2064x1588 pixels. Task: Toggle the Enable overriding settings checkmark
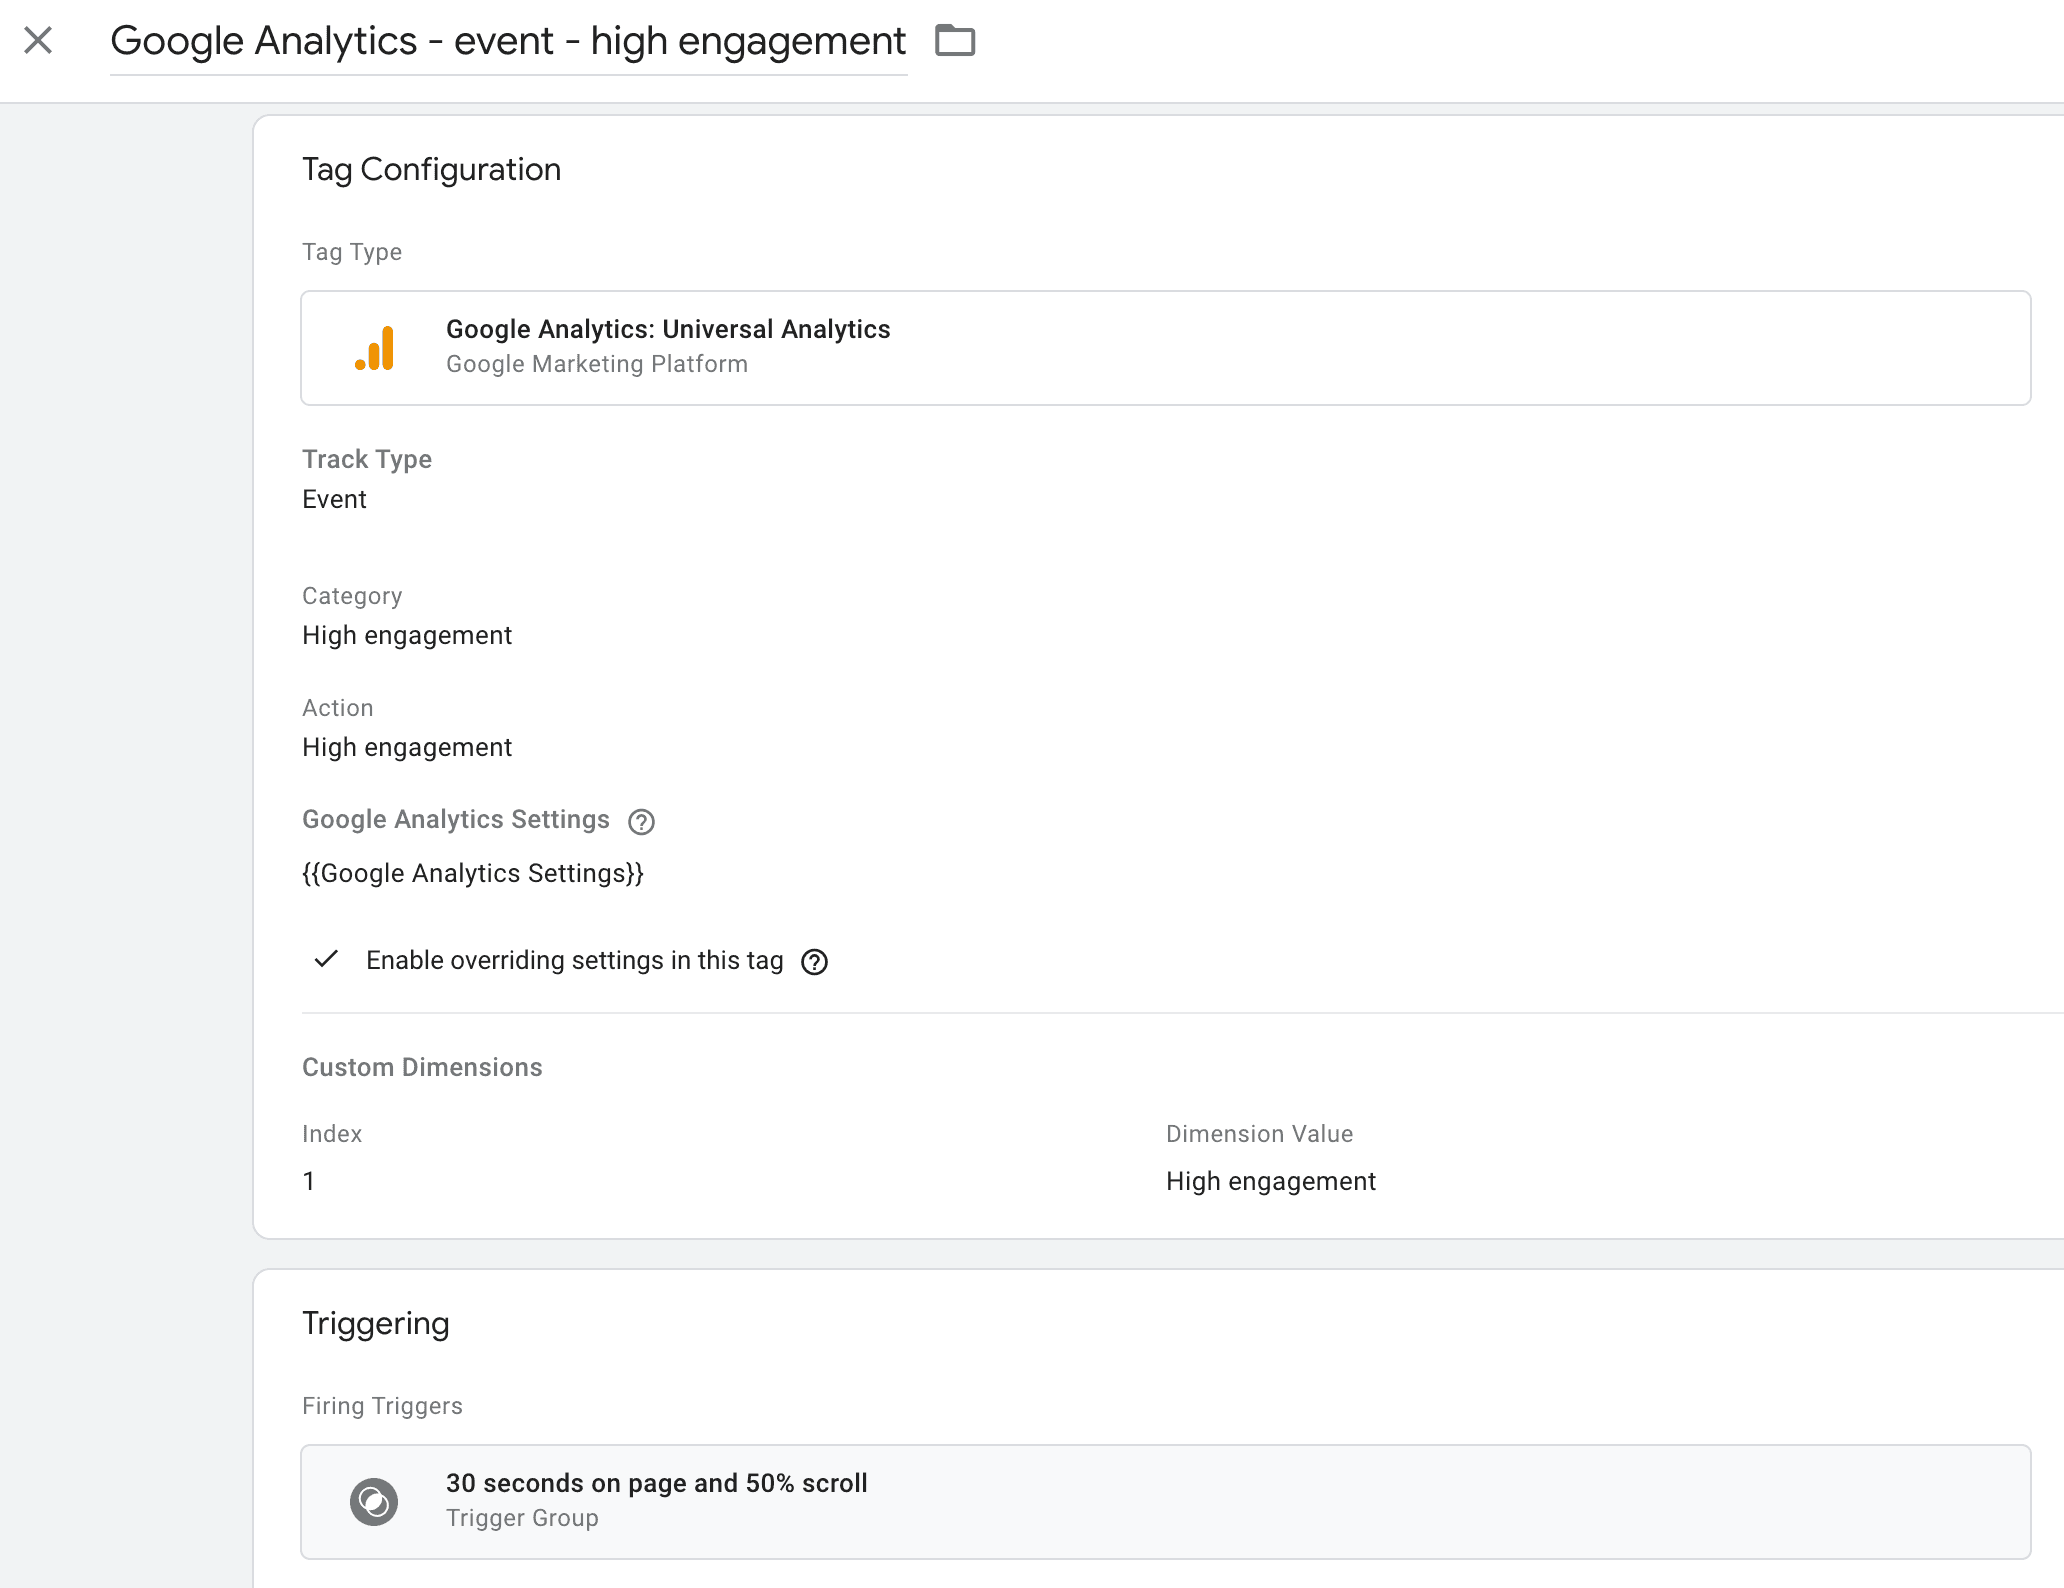tap(326, 960)
